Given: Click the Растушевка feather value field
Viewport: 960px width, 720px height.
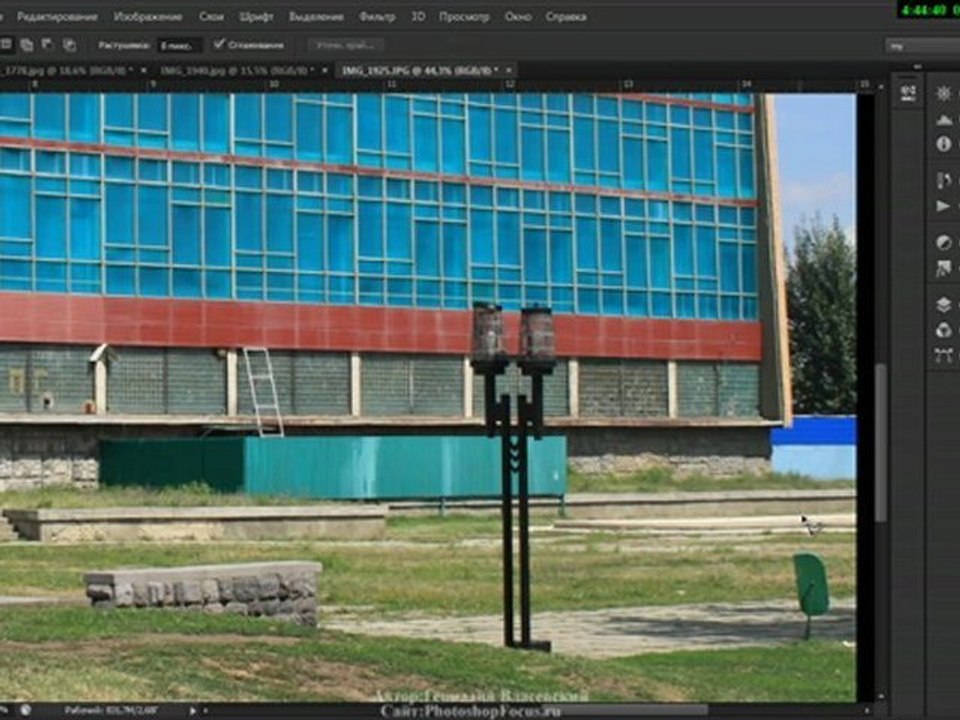Looking at the screenshot, I should (x=179, y=45).
